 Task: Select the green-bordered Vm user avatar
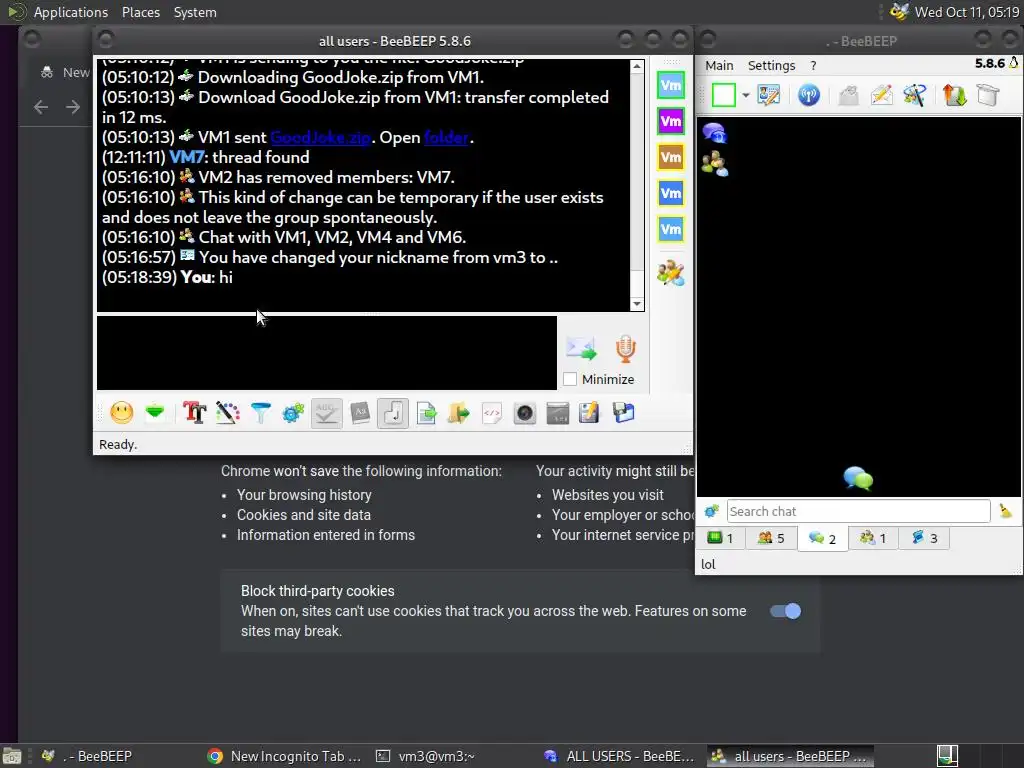671,86
